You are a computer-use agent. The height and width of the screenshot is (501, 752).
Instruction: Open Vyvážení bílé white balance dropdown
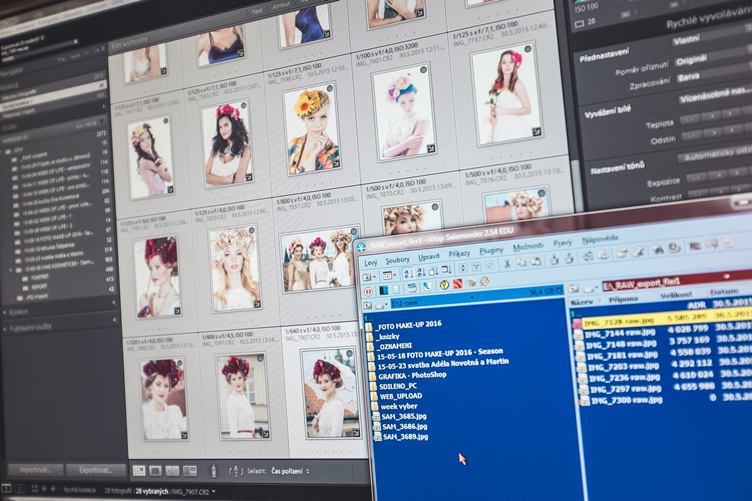pyautogui.click(x=715, y=96)
